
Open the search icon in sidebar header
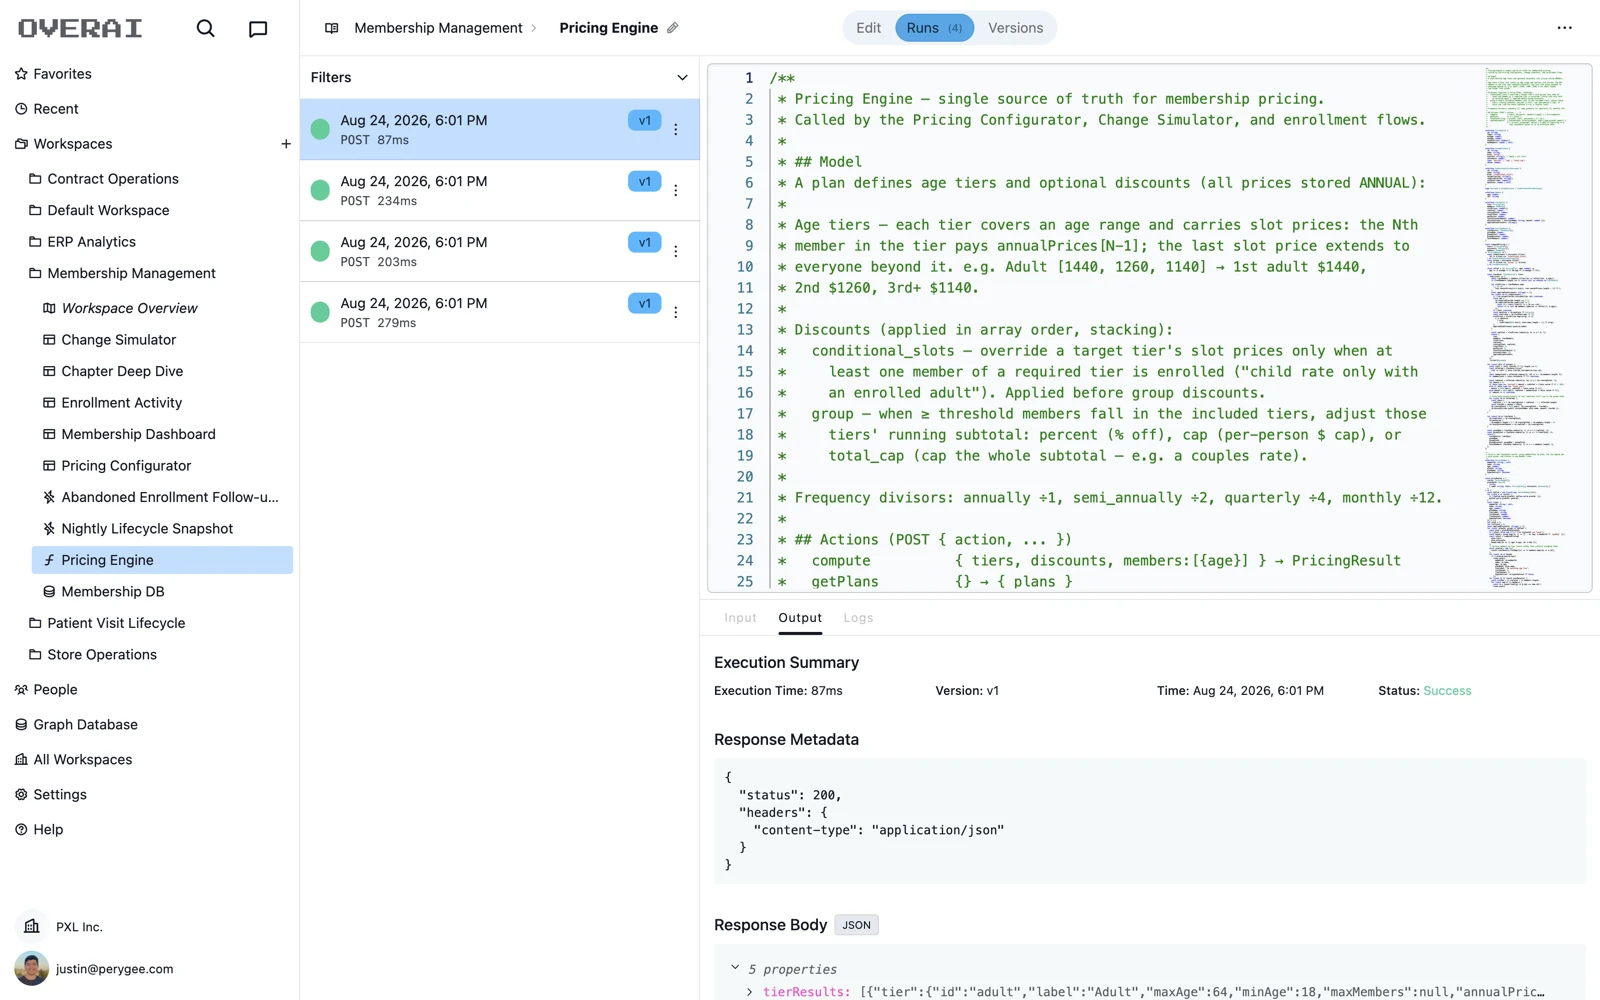205,28
